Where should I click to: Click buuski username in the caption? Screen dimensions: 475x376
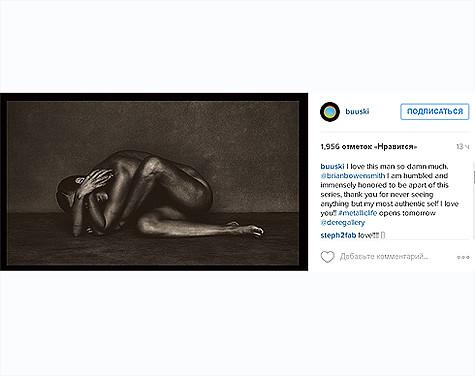pyautogui.click(x=332, y=166)
